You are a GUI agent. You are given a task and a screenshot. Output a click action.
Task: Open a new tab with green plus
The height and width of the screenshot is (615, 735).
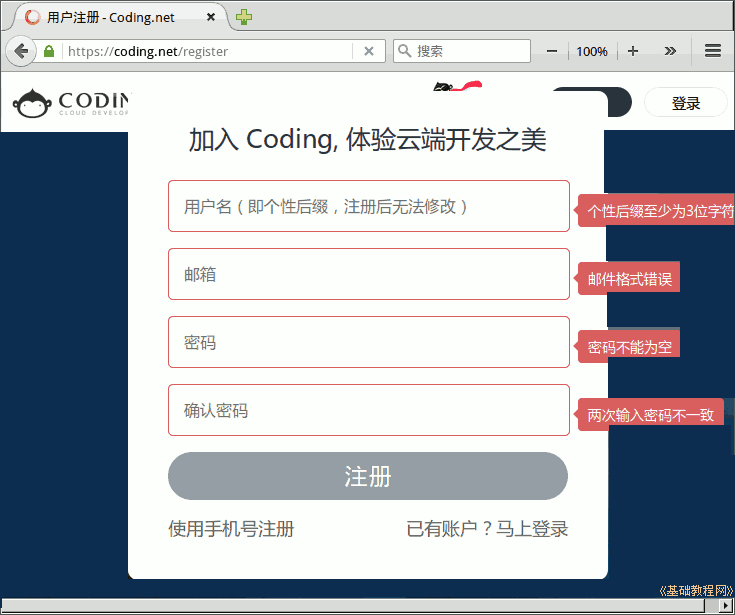244,17
